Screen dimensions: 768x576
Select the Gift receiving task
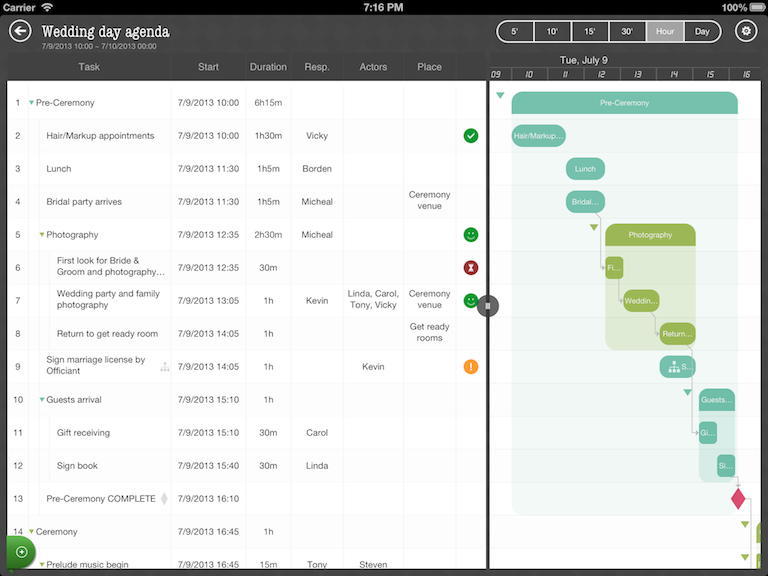(x=83, y=432)
